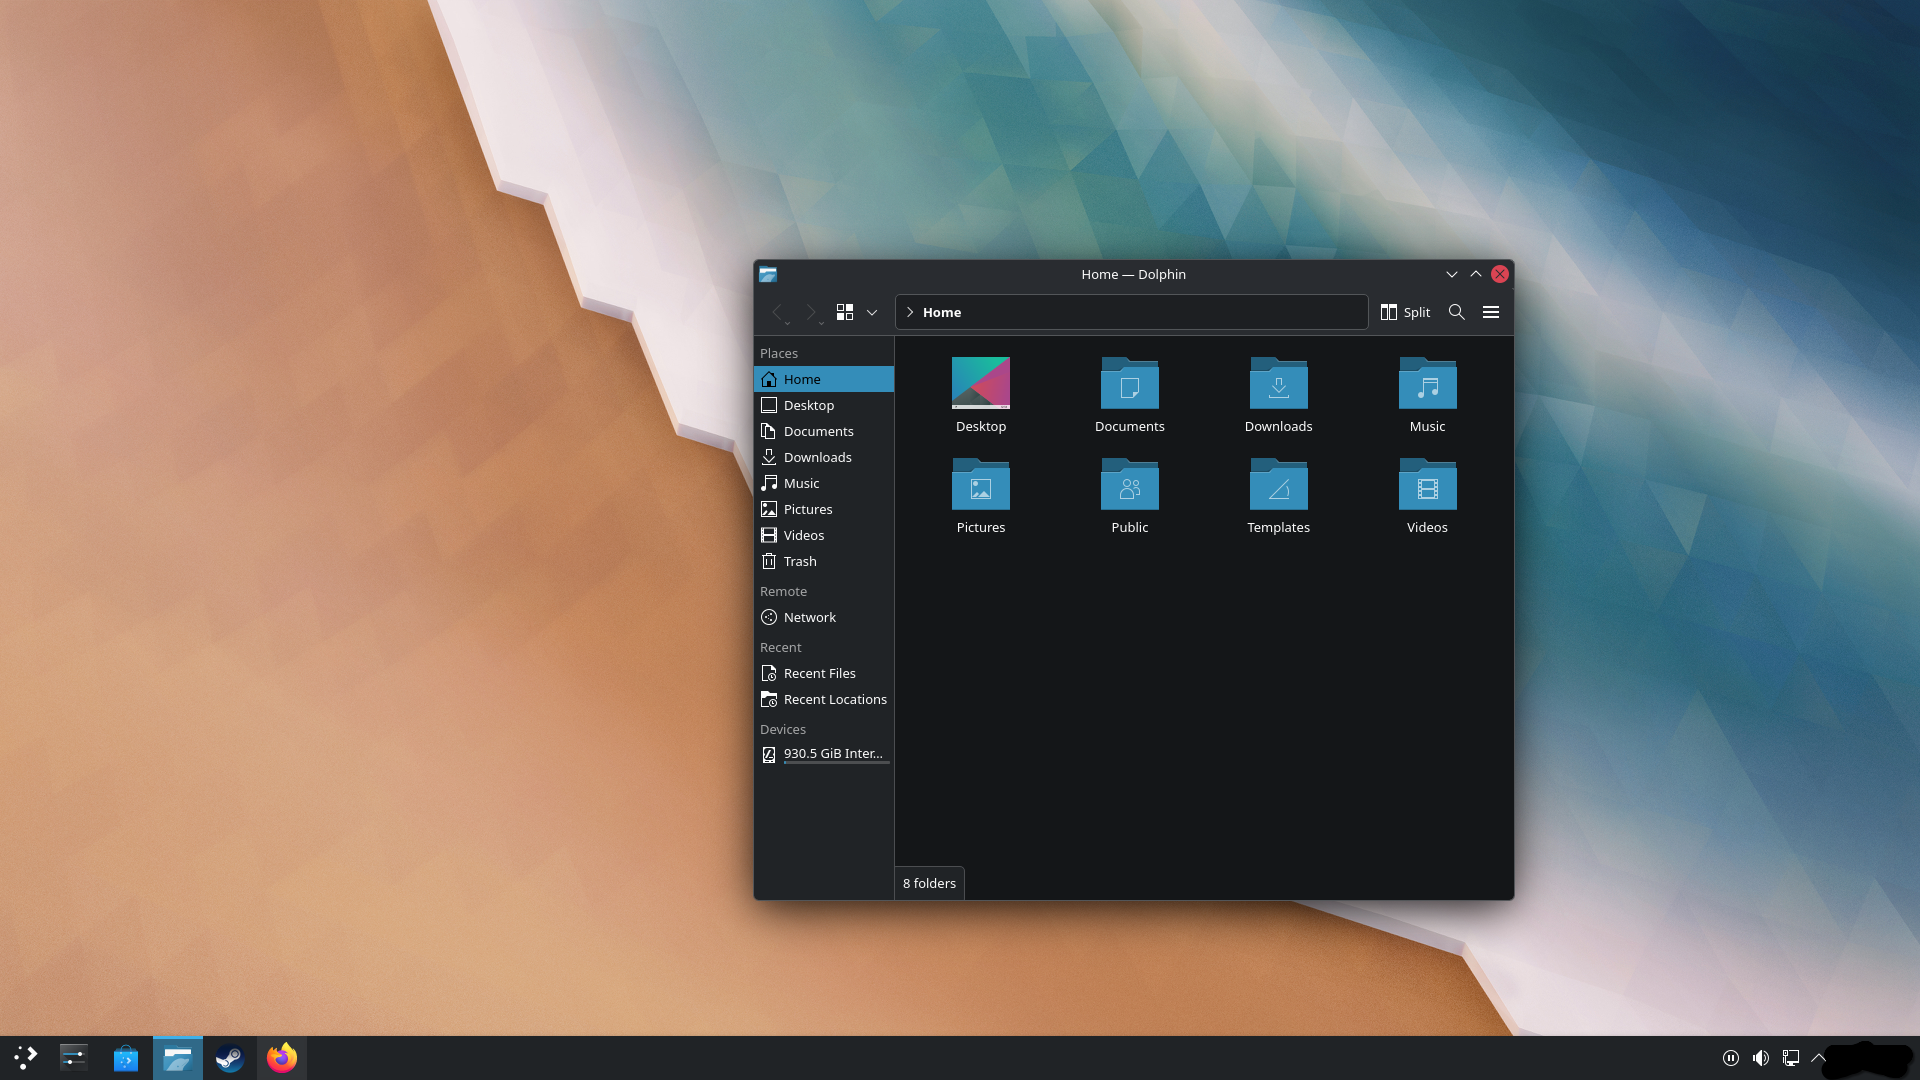The height and width of the screenshot is (1080, 1920).
Task: Open the Templates folder icon
Action: click(x=1278, y=486)
